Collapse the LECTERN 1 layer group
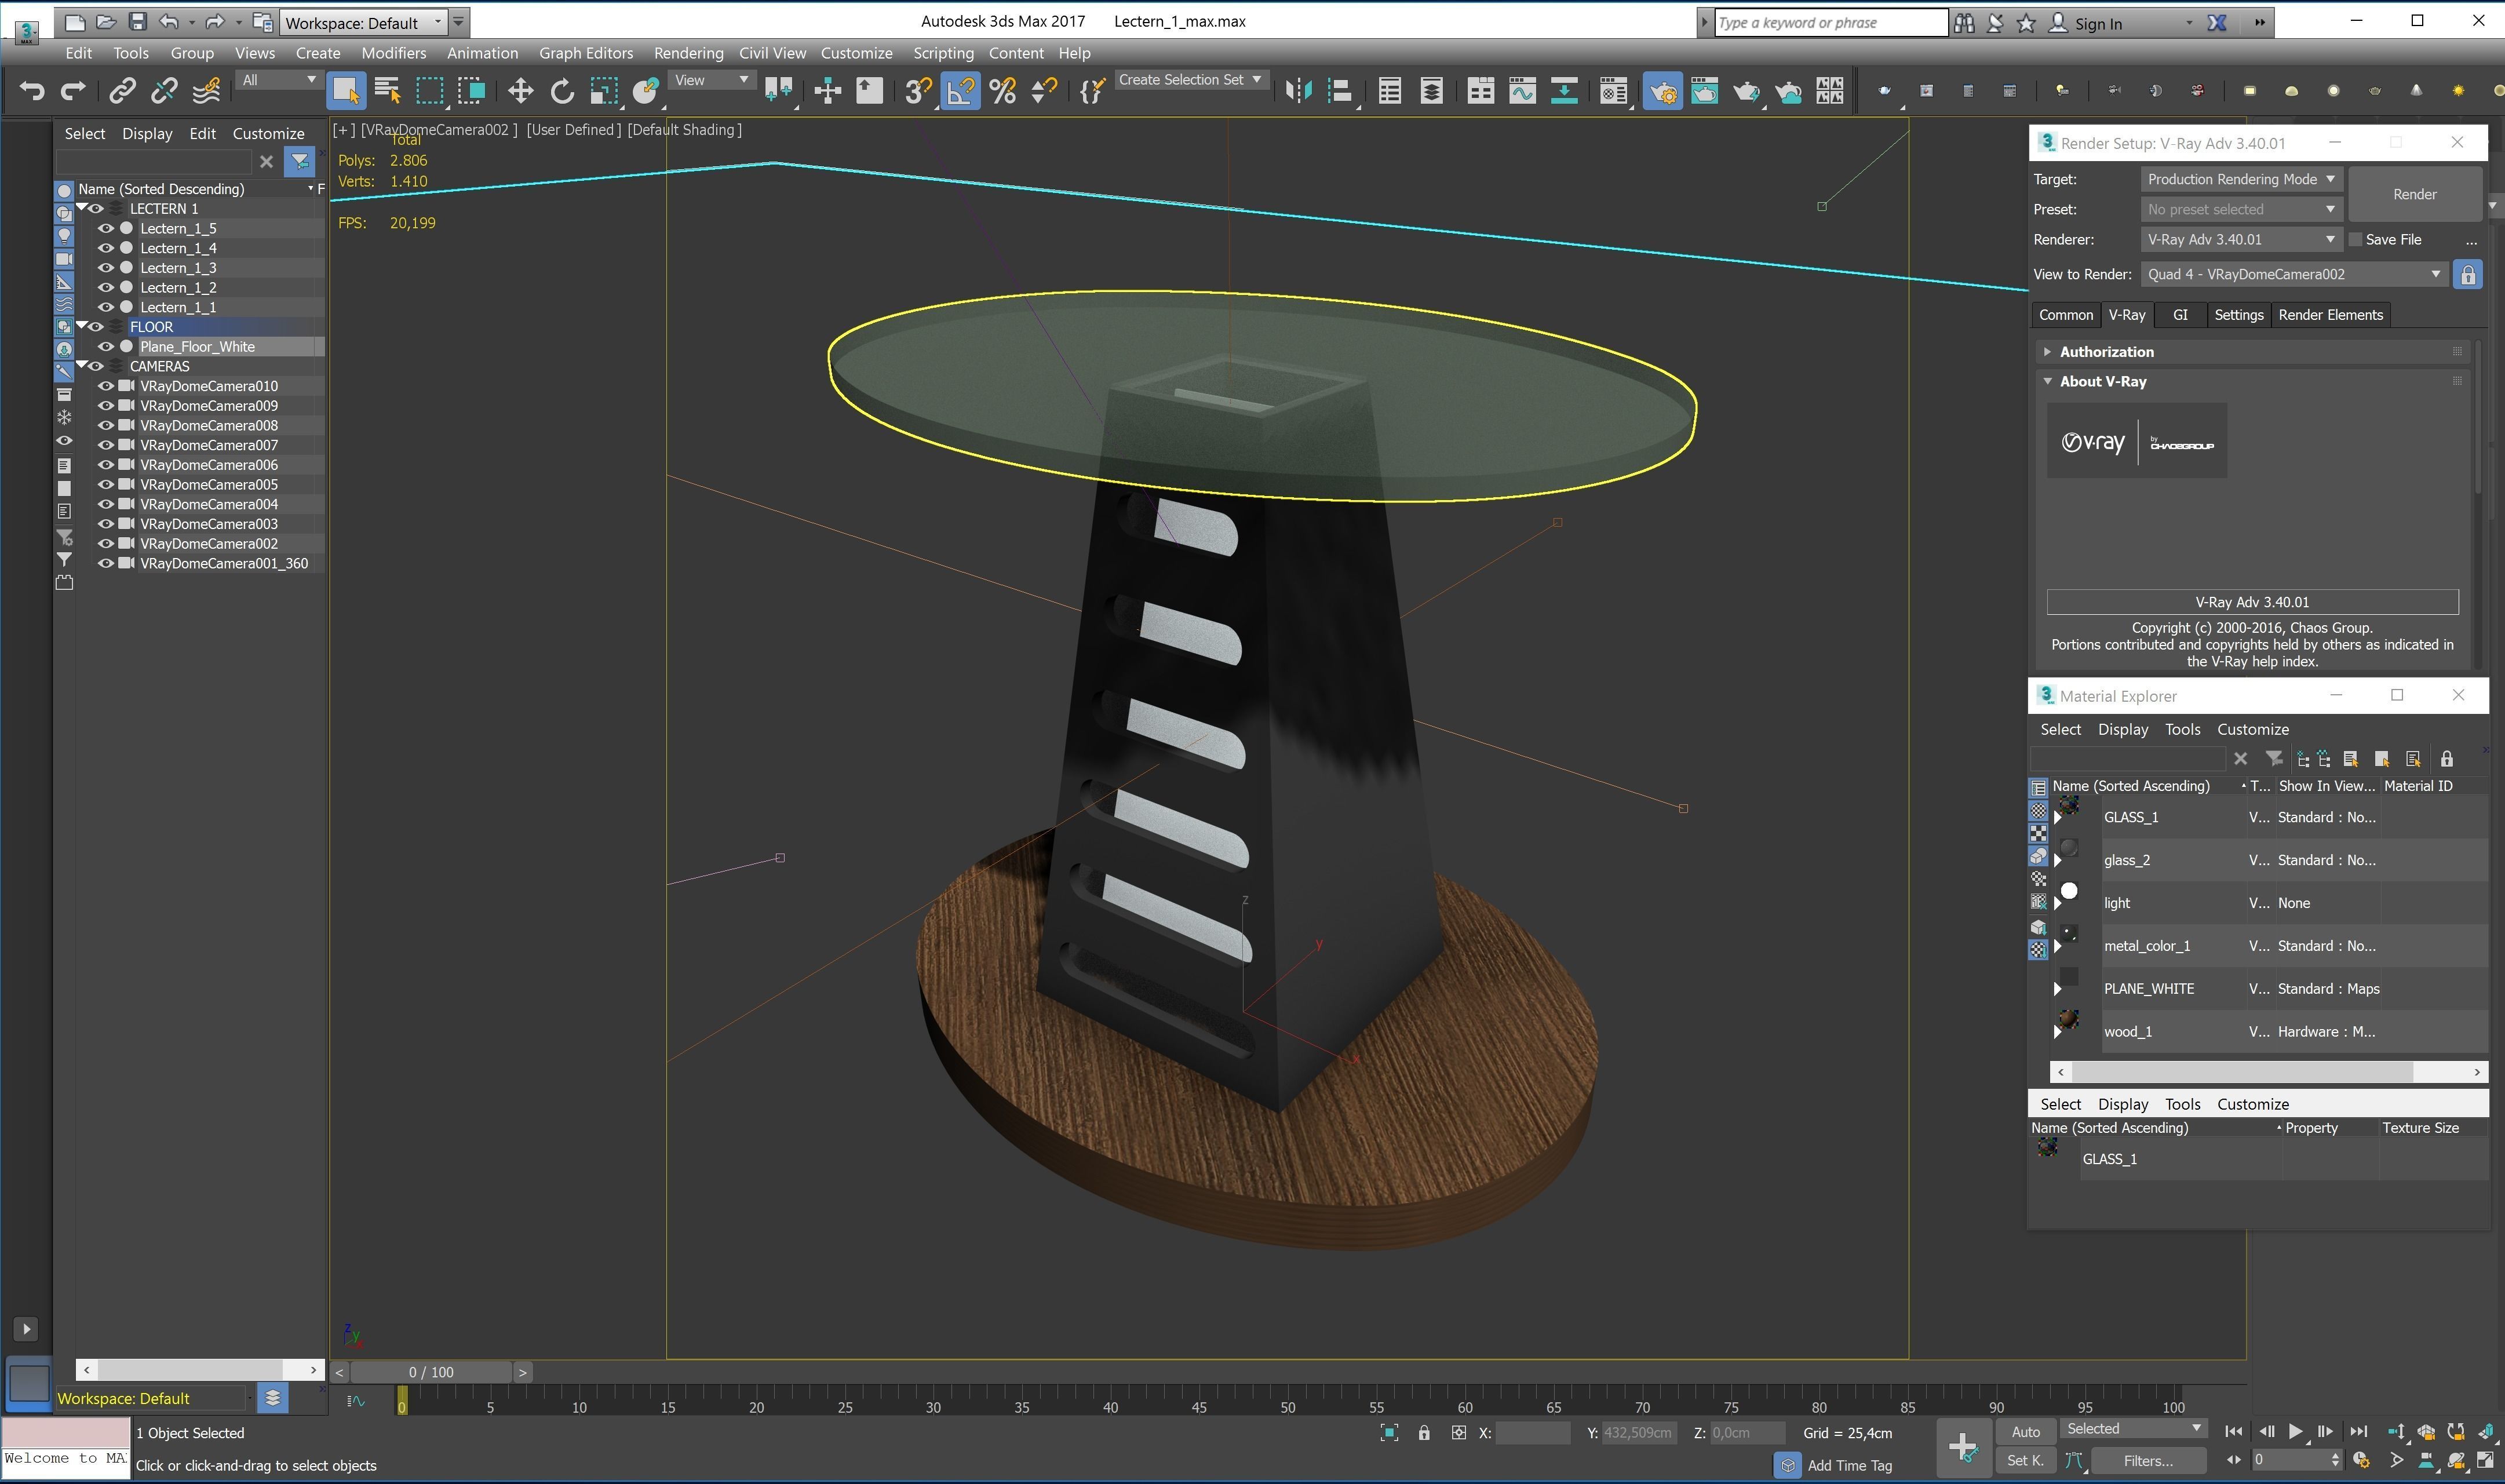Viewport: 2505px width, 1484px height. click(82, 208)
